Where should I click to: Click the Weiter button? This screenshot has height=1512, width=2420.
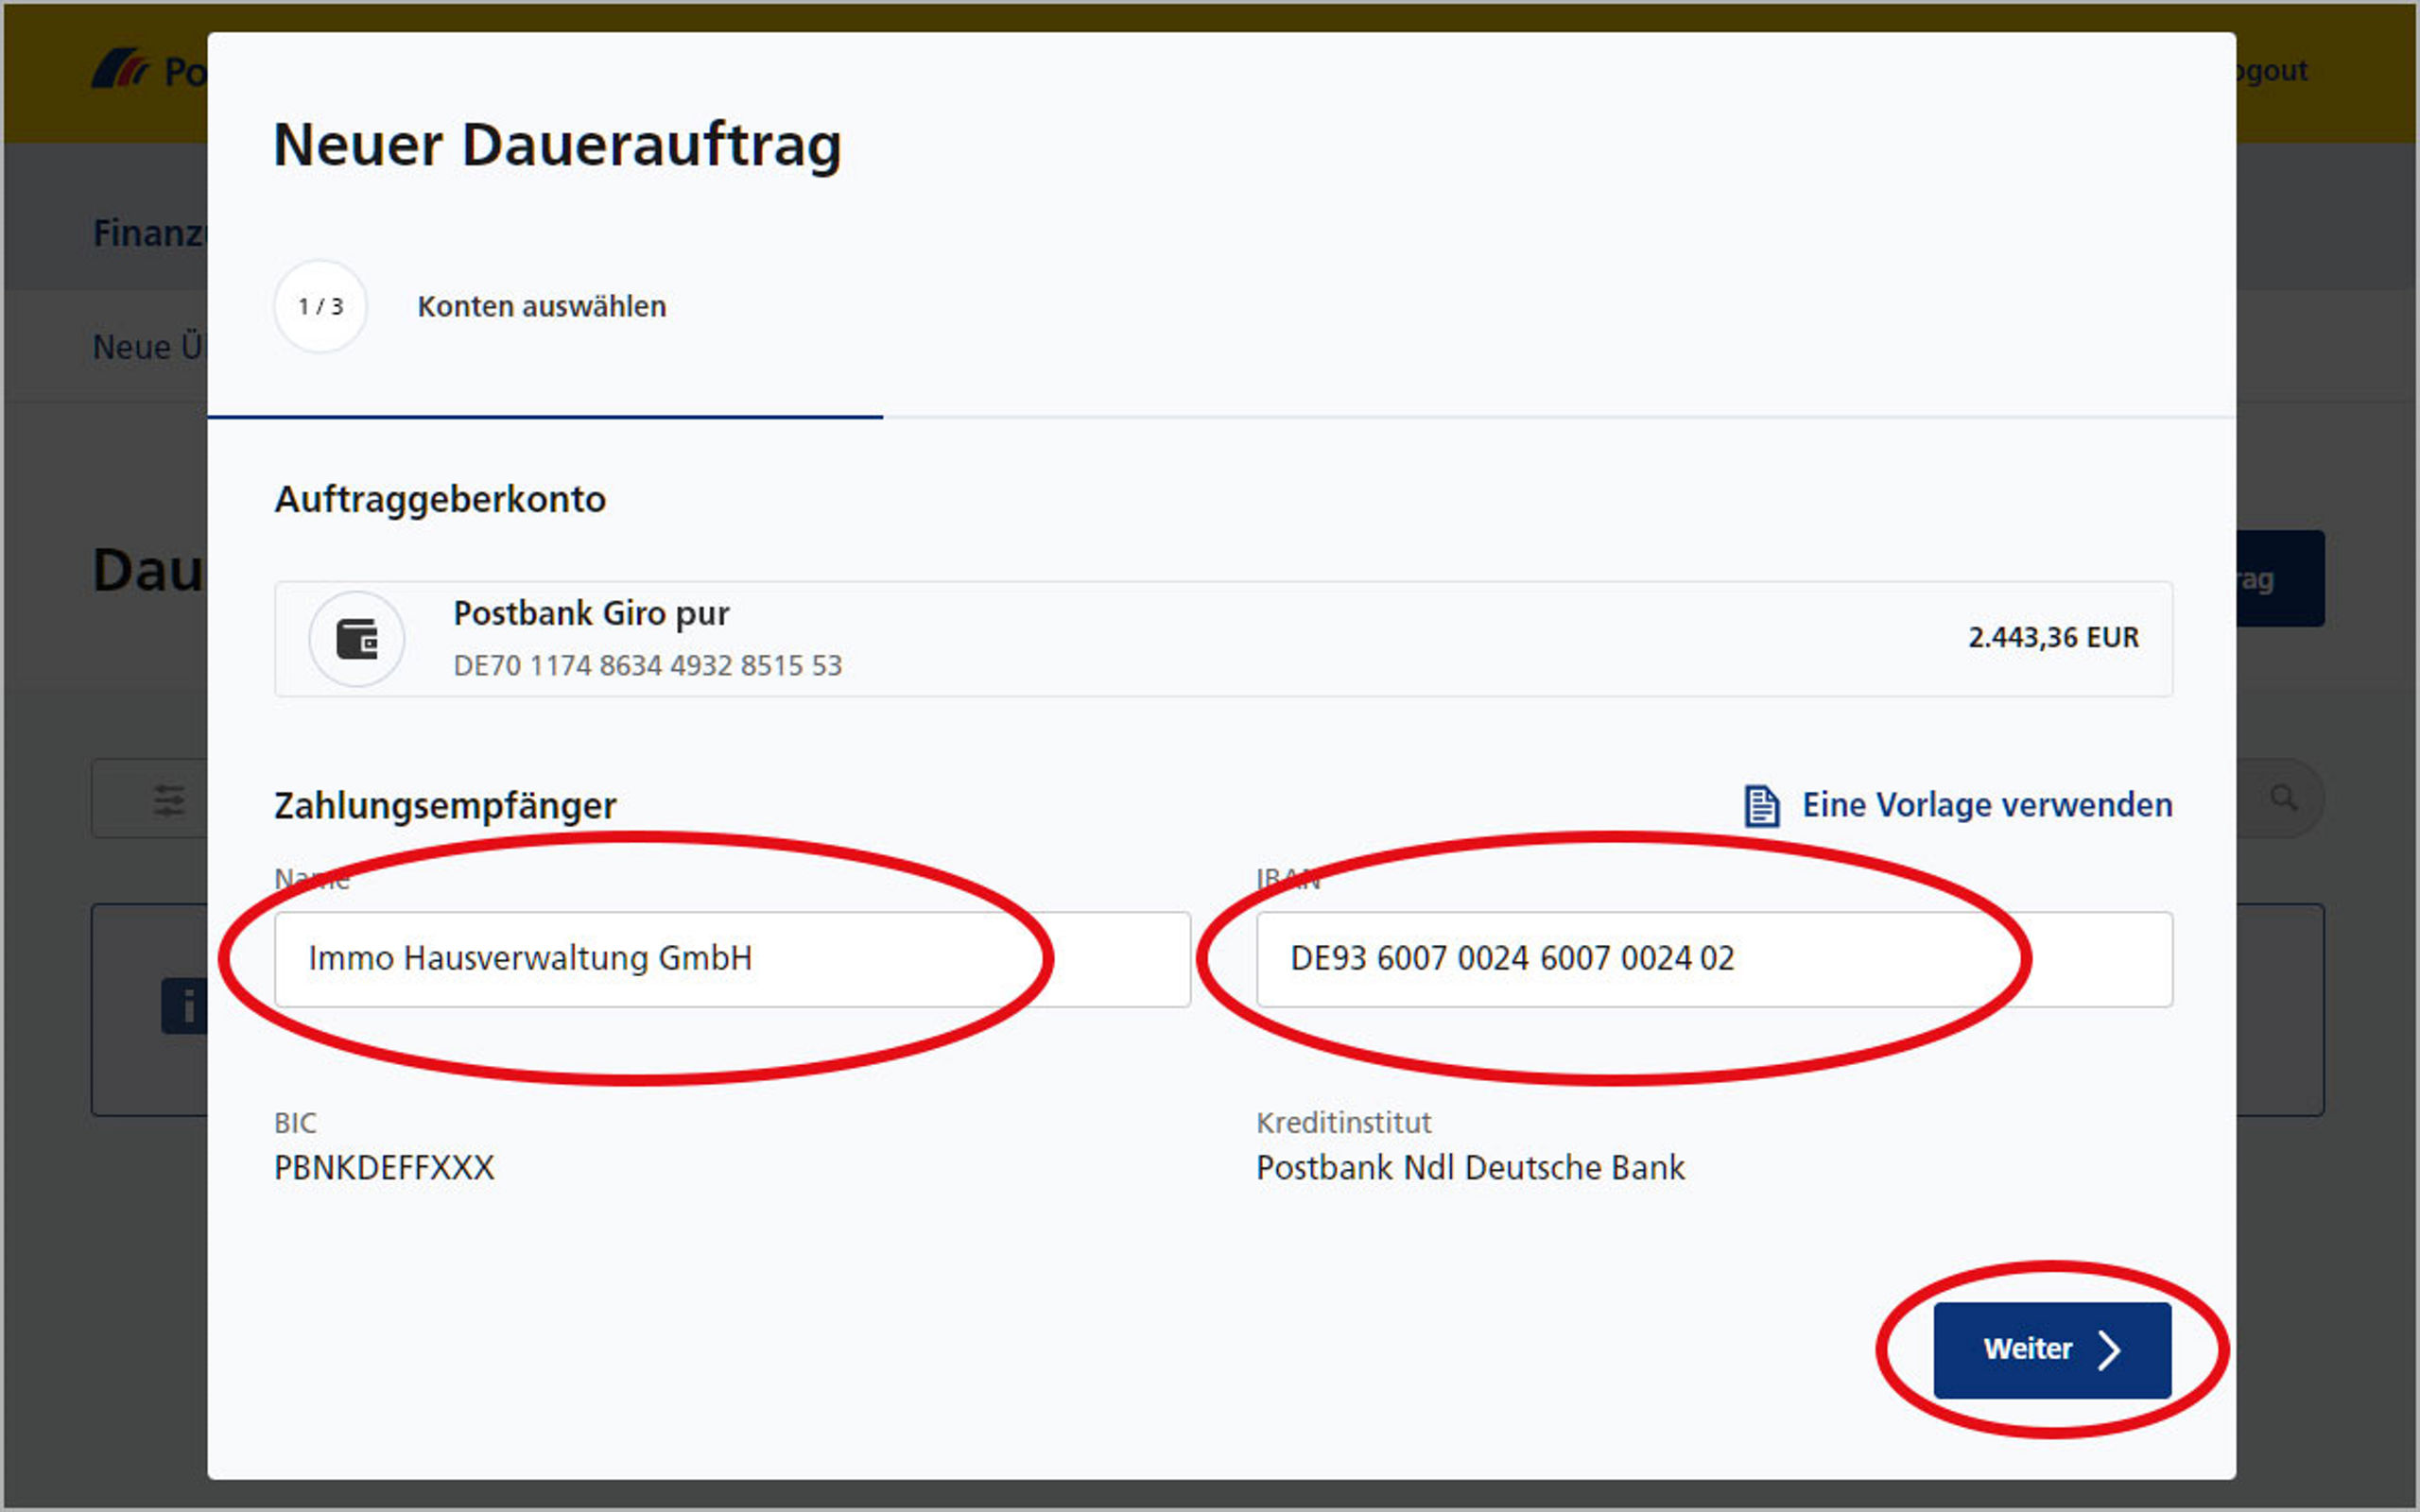coord(2052,1349)
